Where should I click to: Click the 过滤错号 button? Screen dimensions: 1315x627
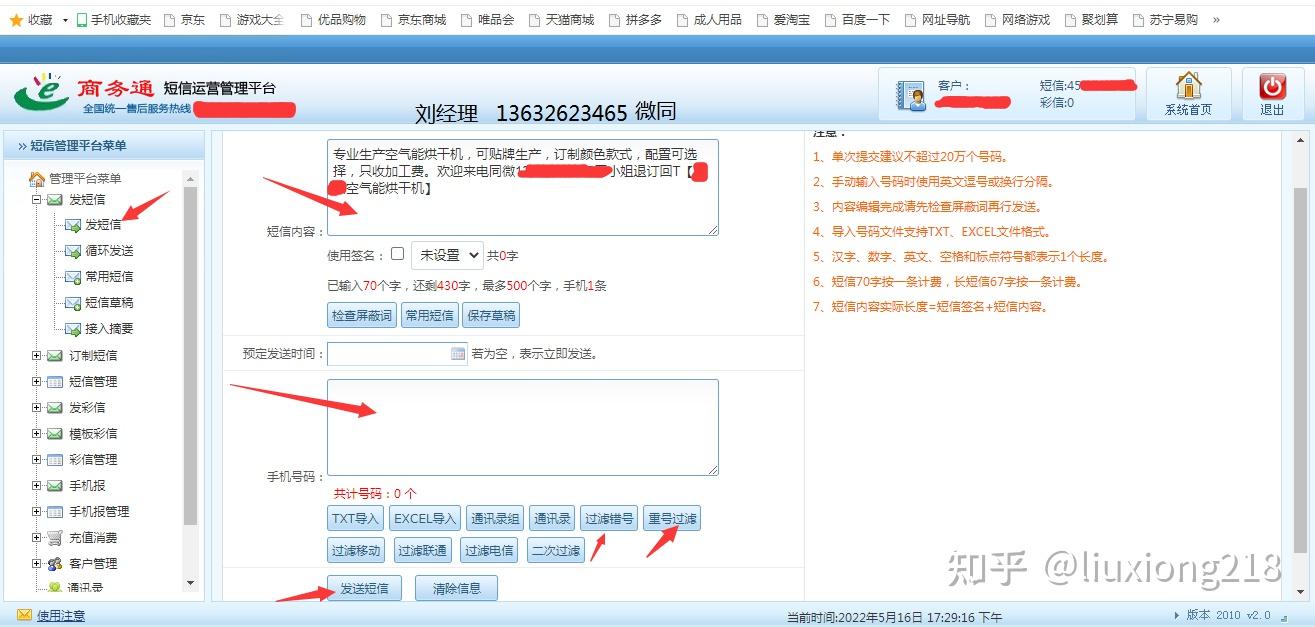(x=609, y=518)
